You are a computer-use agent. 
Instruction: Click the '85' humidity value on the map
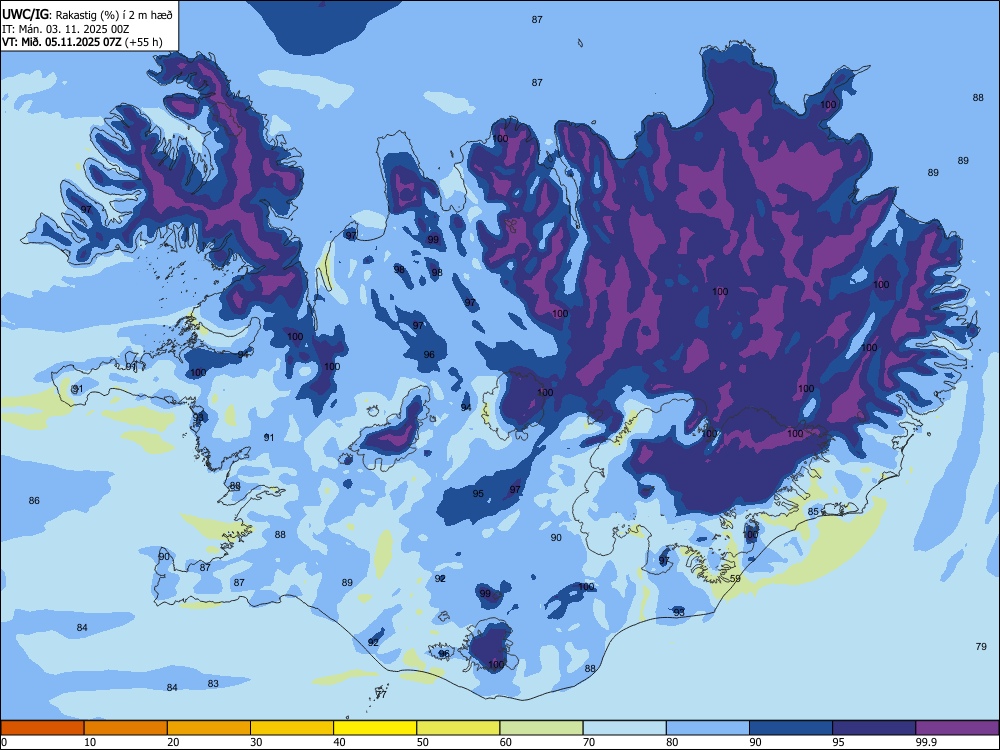813,511
